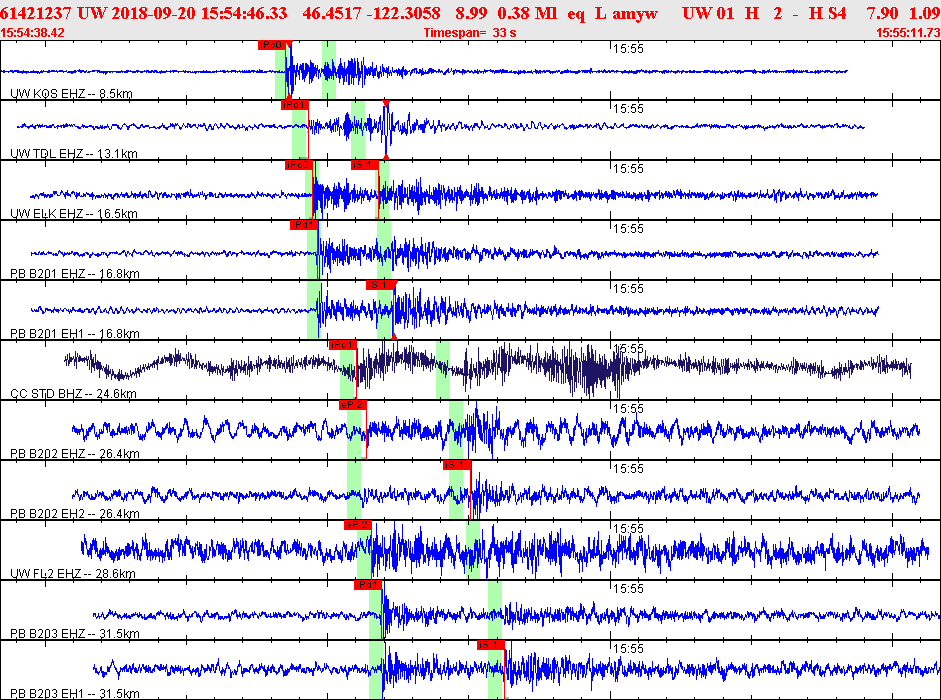The width and height of the screenshot is (941, 700).
Task: Click analyst name 'amyw' in header
Action: (635, 13)
